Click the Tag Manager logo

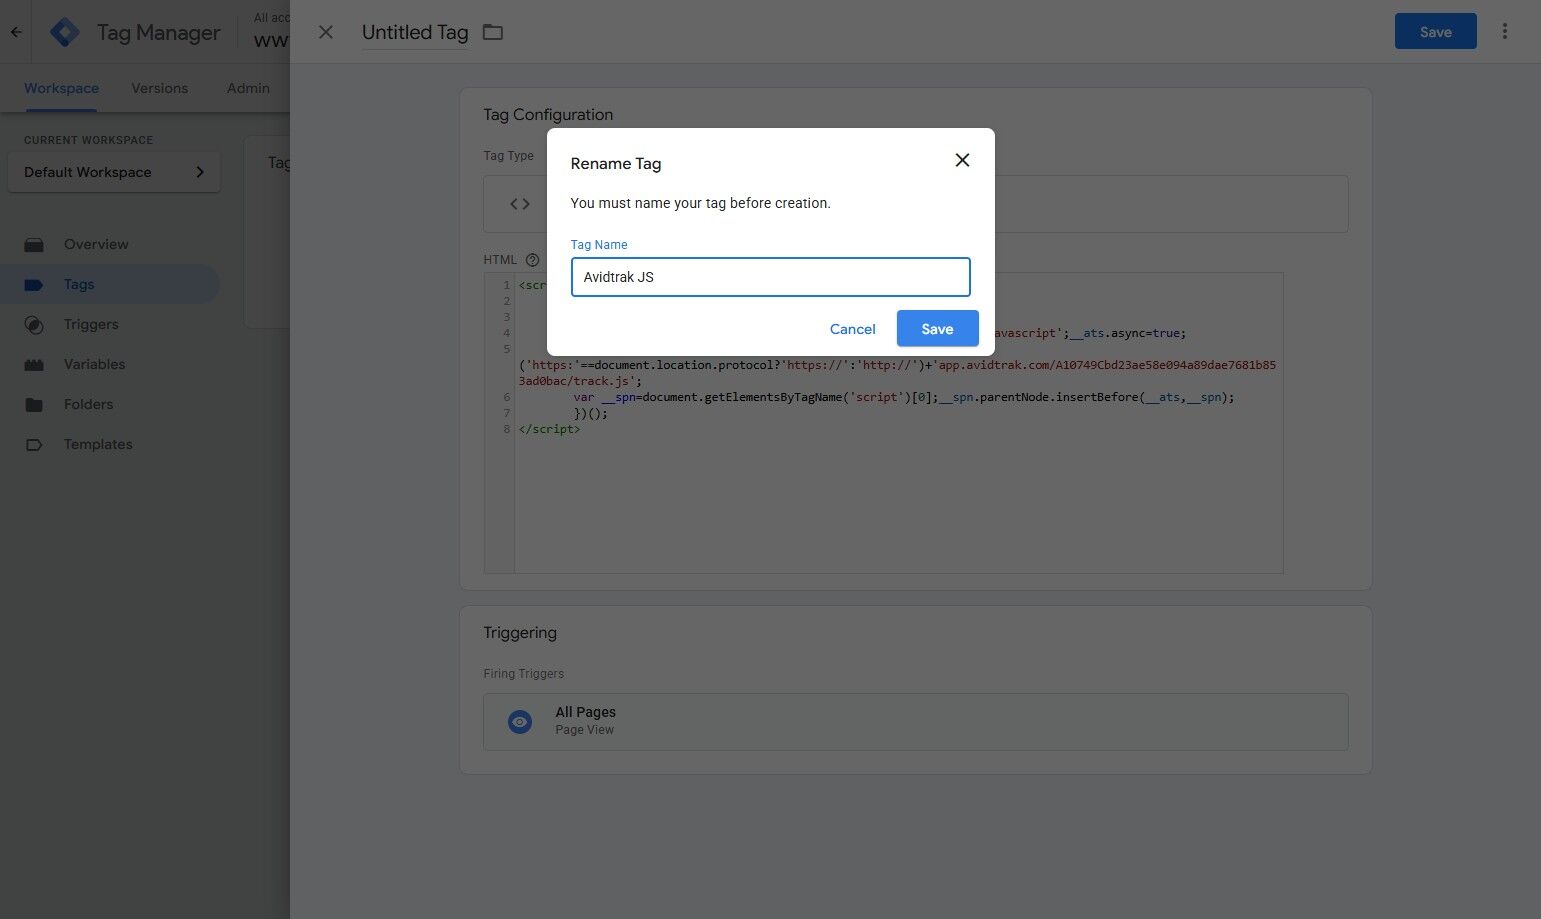coord(65,32)
